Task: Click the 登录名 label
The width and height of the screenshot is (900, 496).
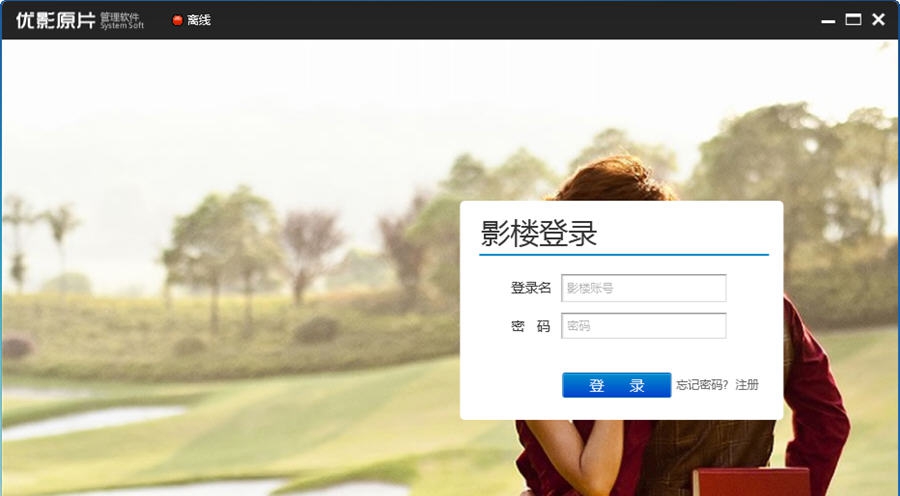Action: point(530,288)
